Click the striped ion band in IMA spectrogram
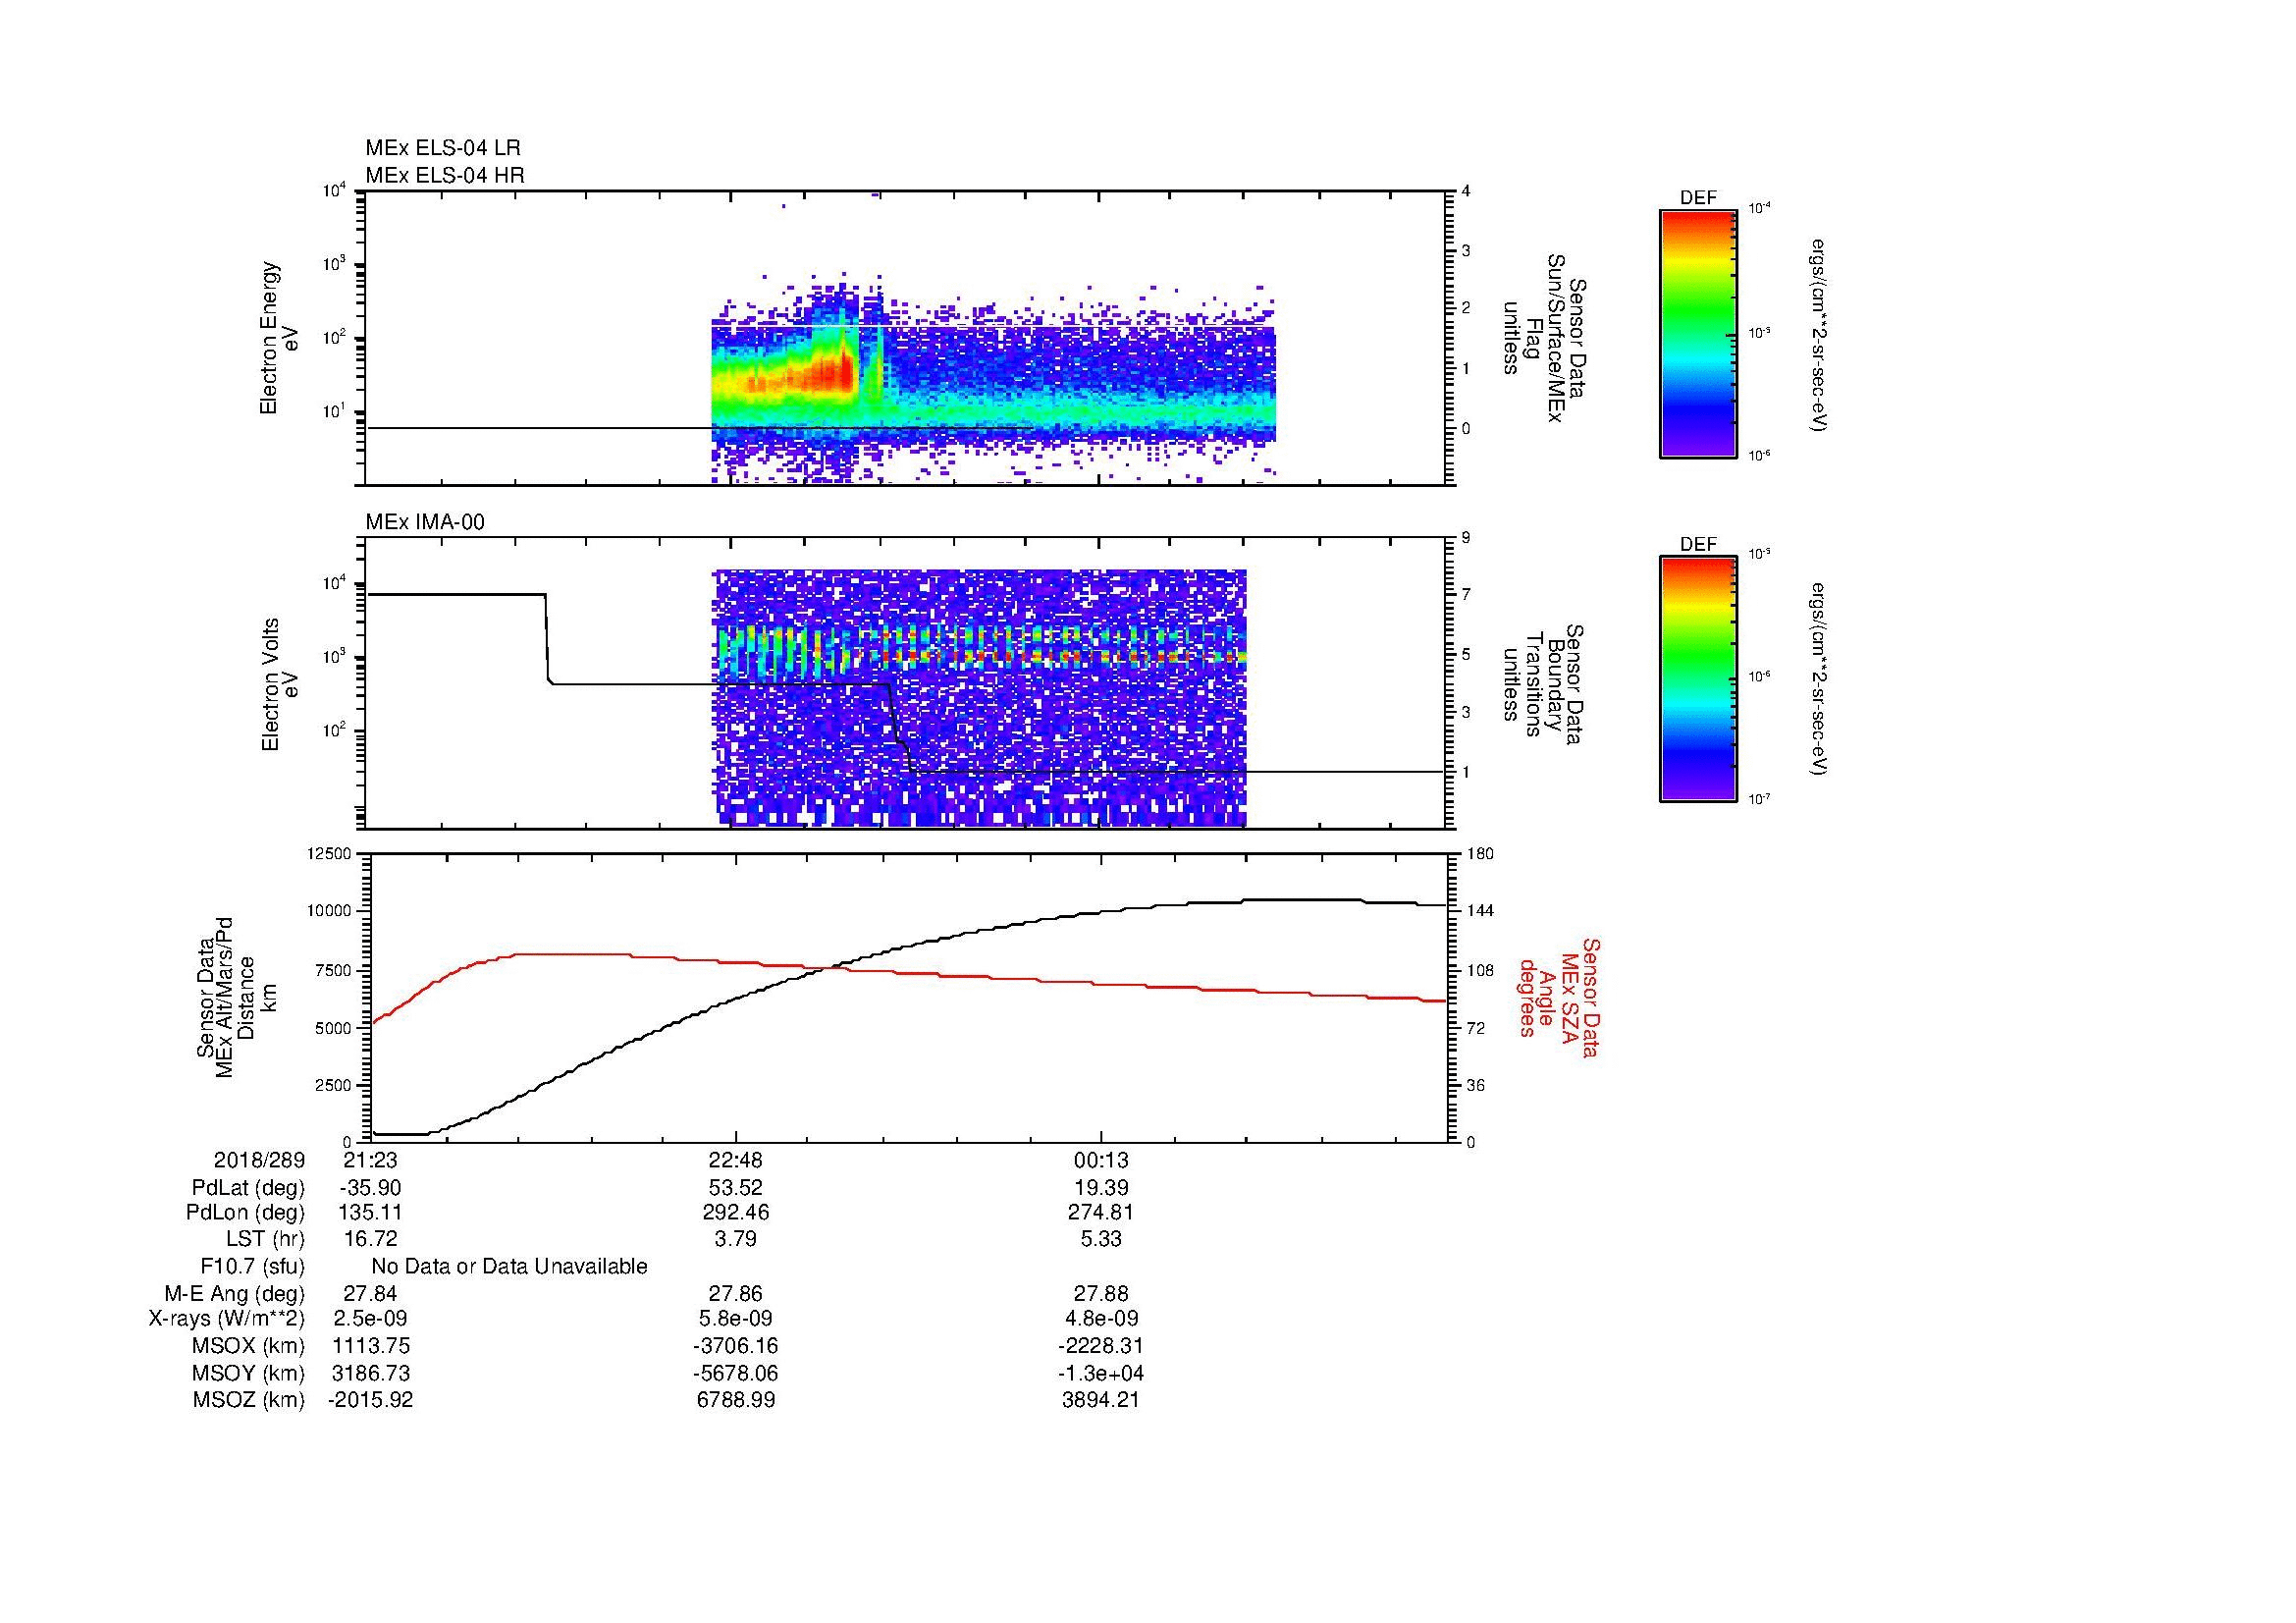The height and width of the screenshot is (1623, 2296). pyautogui.click(x=980, y=648)
